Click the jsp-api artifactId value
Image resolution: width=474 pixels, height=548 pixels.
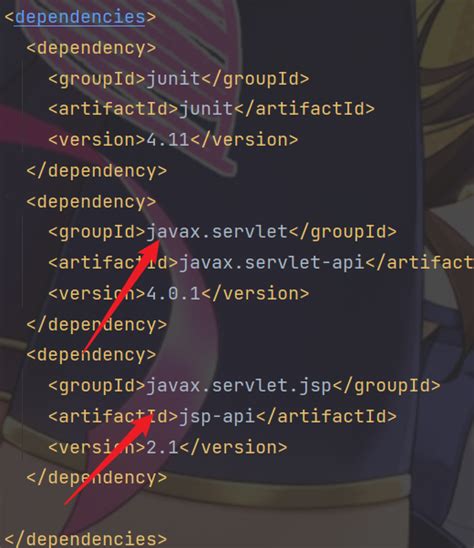point(217,416)
